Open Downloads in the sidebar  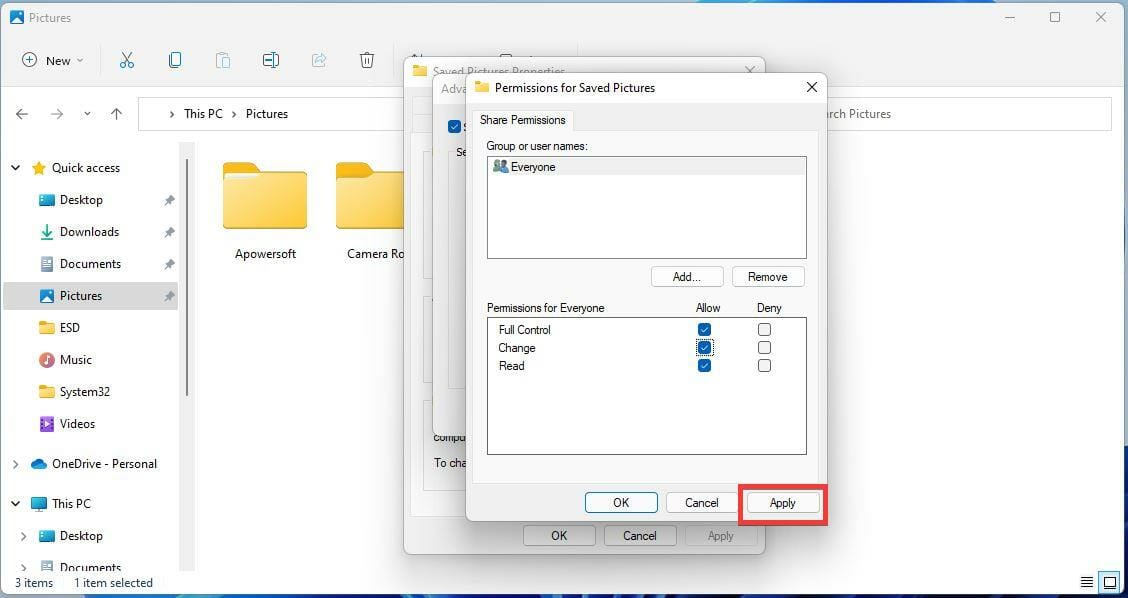pos(89,232)
